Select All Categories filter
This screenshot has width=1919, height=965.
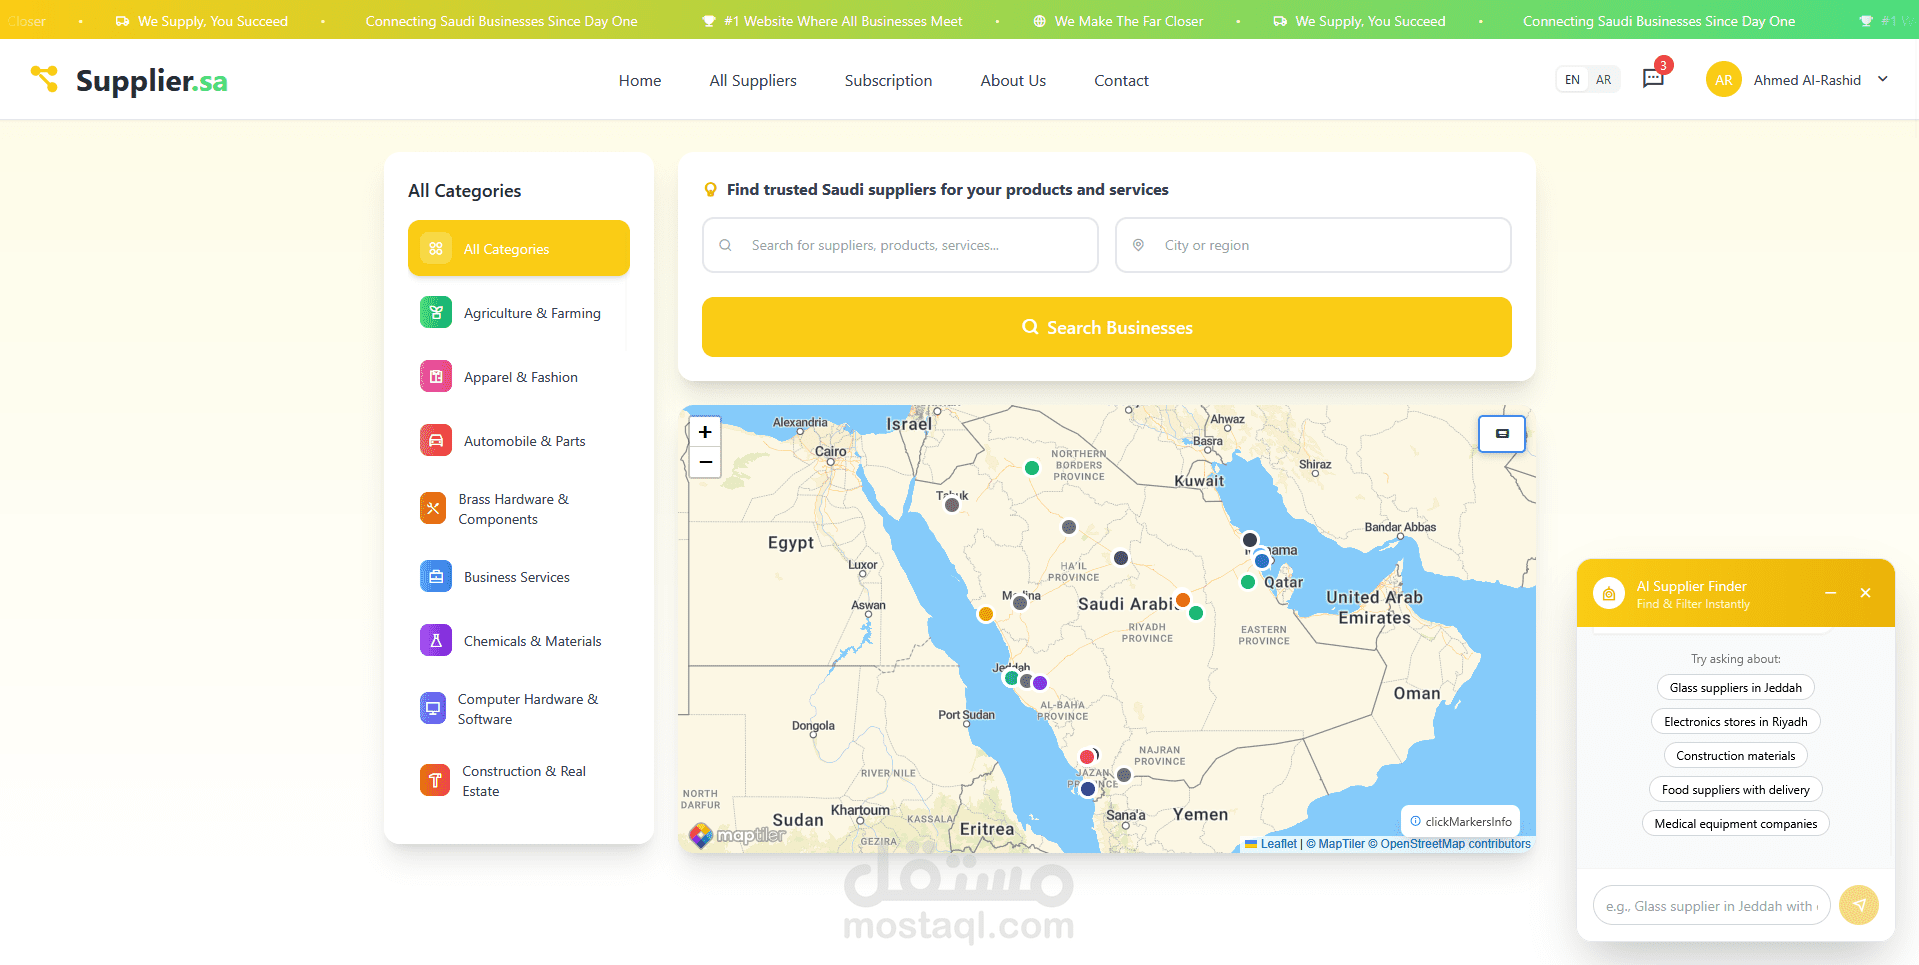519,248
